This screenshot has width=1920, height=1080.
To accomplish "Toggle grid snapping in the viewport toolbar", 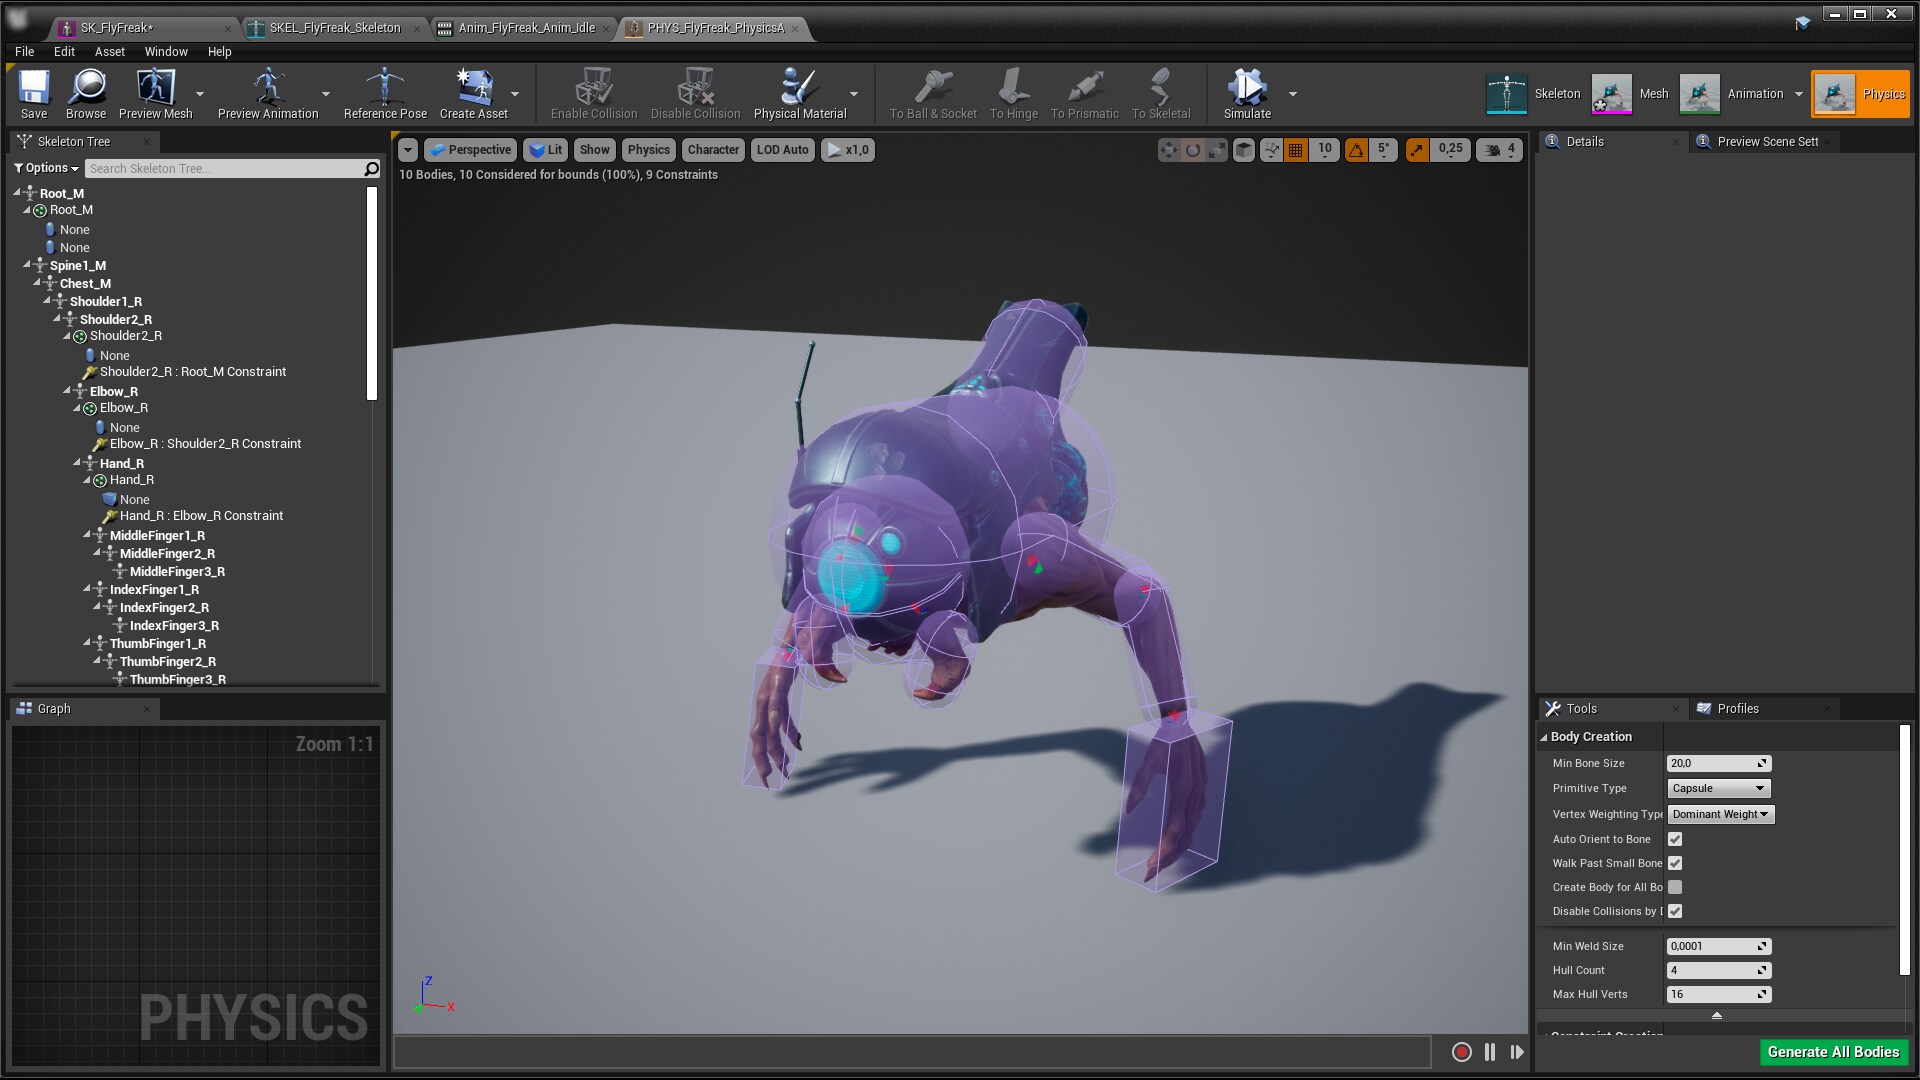I will [1296, 149].
